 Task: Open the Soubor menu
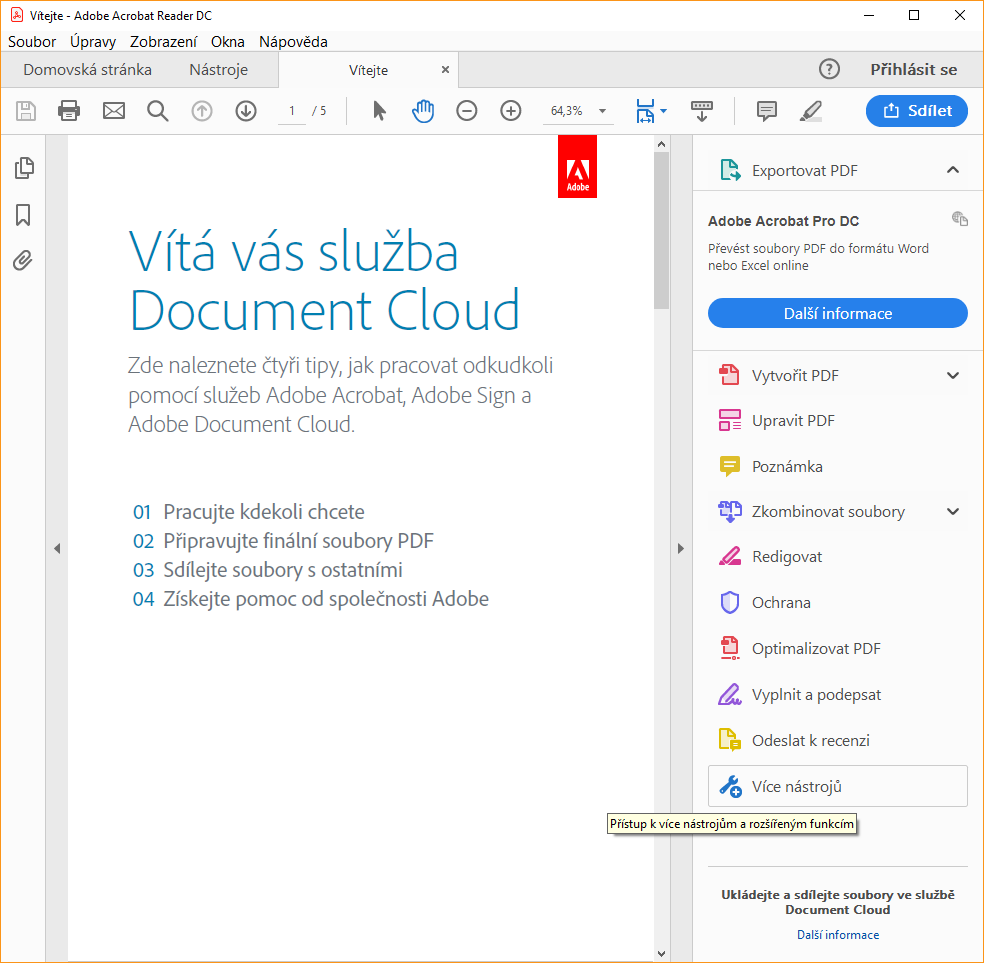coord(32,41)
